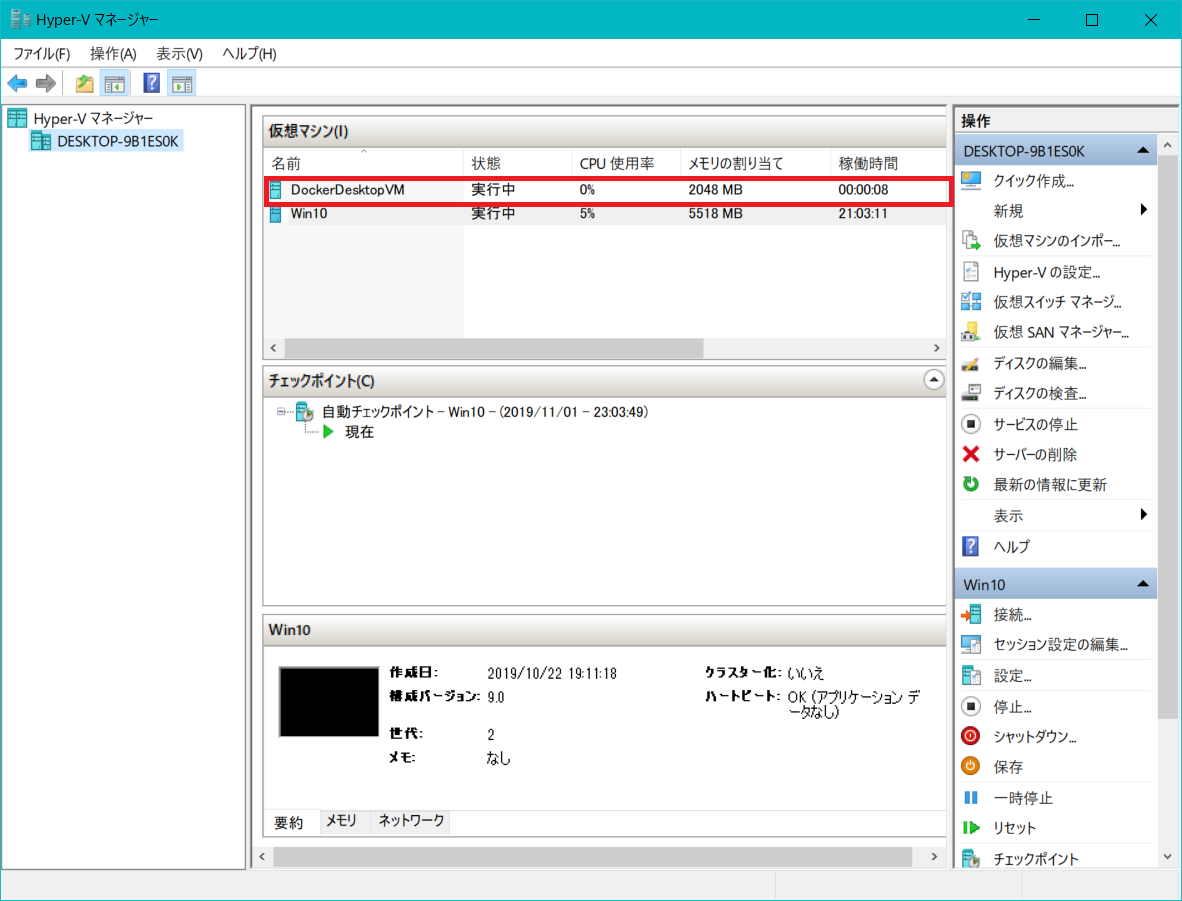Collapse the DESKTOP-9B1ES0K actions section

point(1143,151)
